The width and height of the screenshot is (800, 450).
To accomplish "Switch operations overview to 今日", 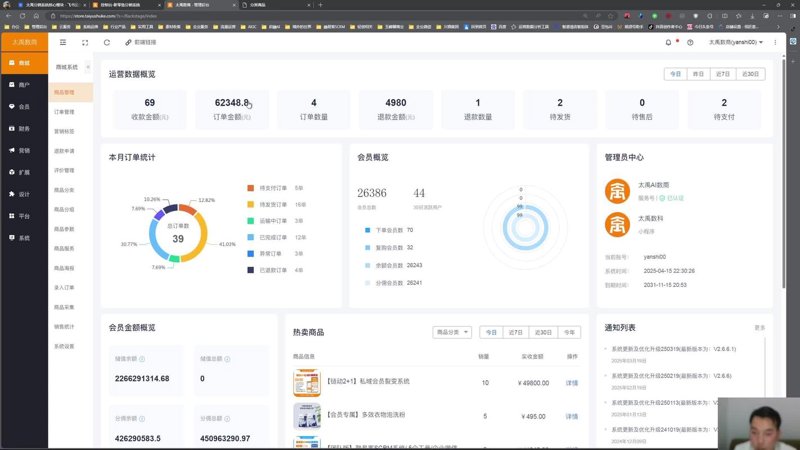I will coord(676,74).
